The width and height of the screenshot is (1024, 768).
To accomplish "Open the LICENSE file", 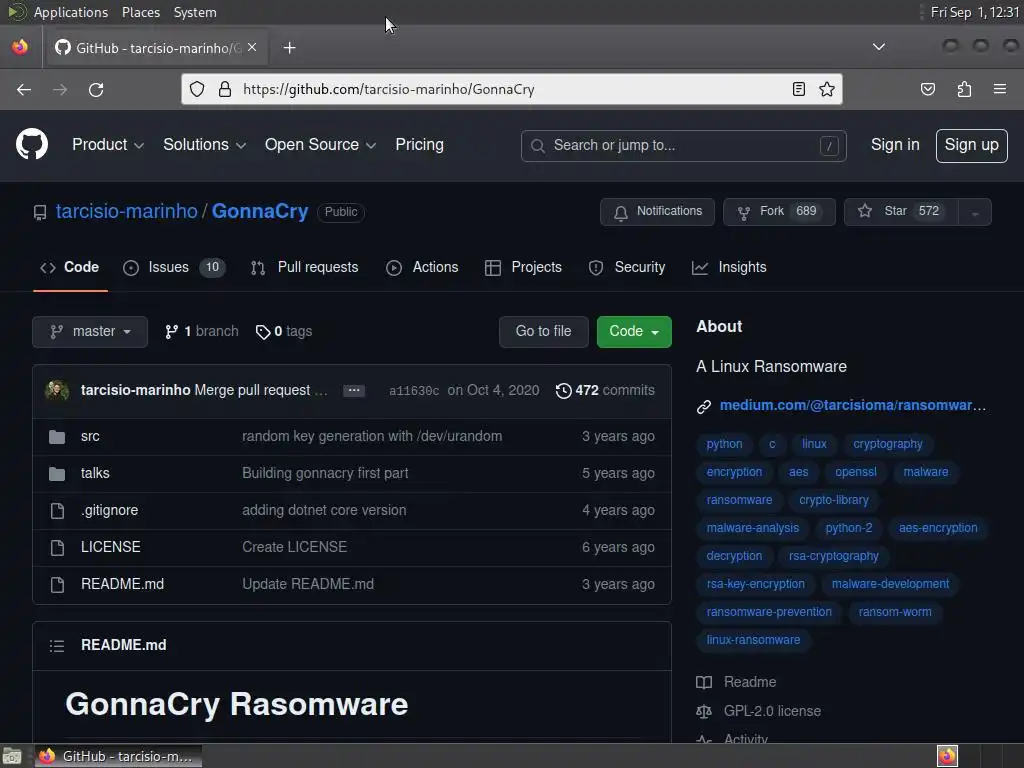I will pos(110,547).
